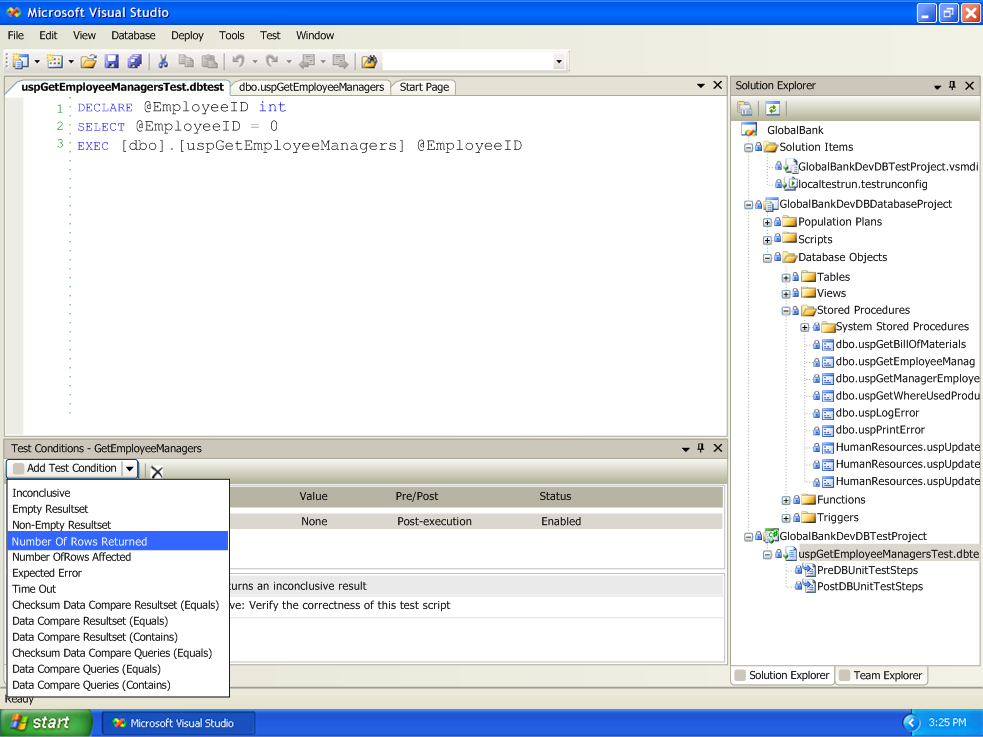This screenshot has width=983, height=737.
Task: Pin the Solution Explorer panel
Action: [952, 85]
